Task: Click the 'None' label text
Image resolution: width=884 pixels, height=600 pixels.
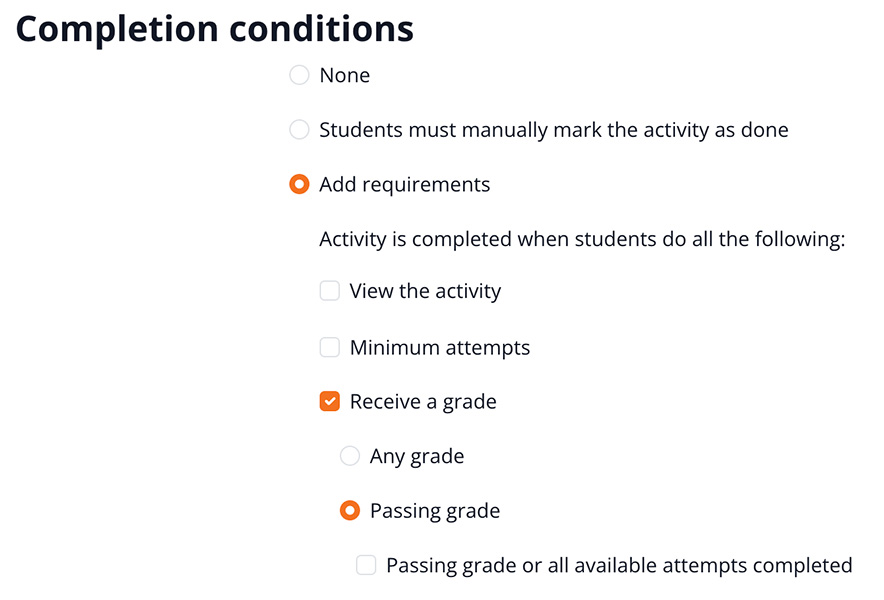Action: pos(344,75)
